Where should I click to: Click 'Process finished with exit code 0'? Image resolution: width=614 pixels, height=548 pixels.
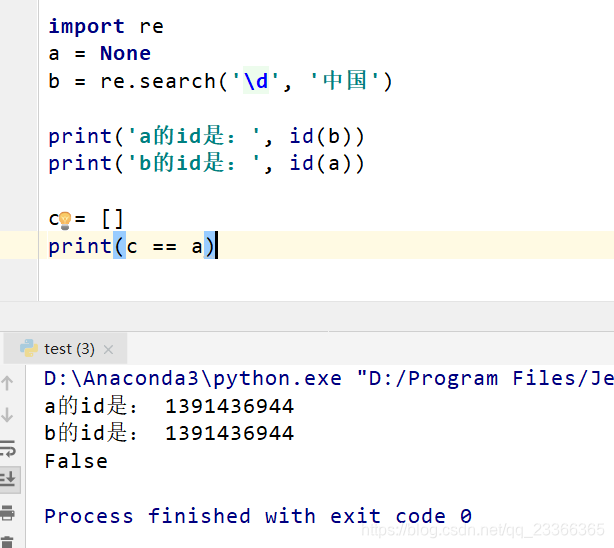[x=258, y=516]
